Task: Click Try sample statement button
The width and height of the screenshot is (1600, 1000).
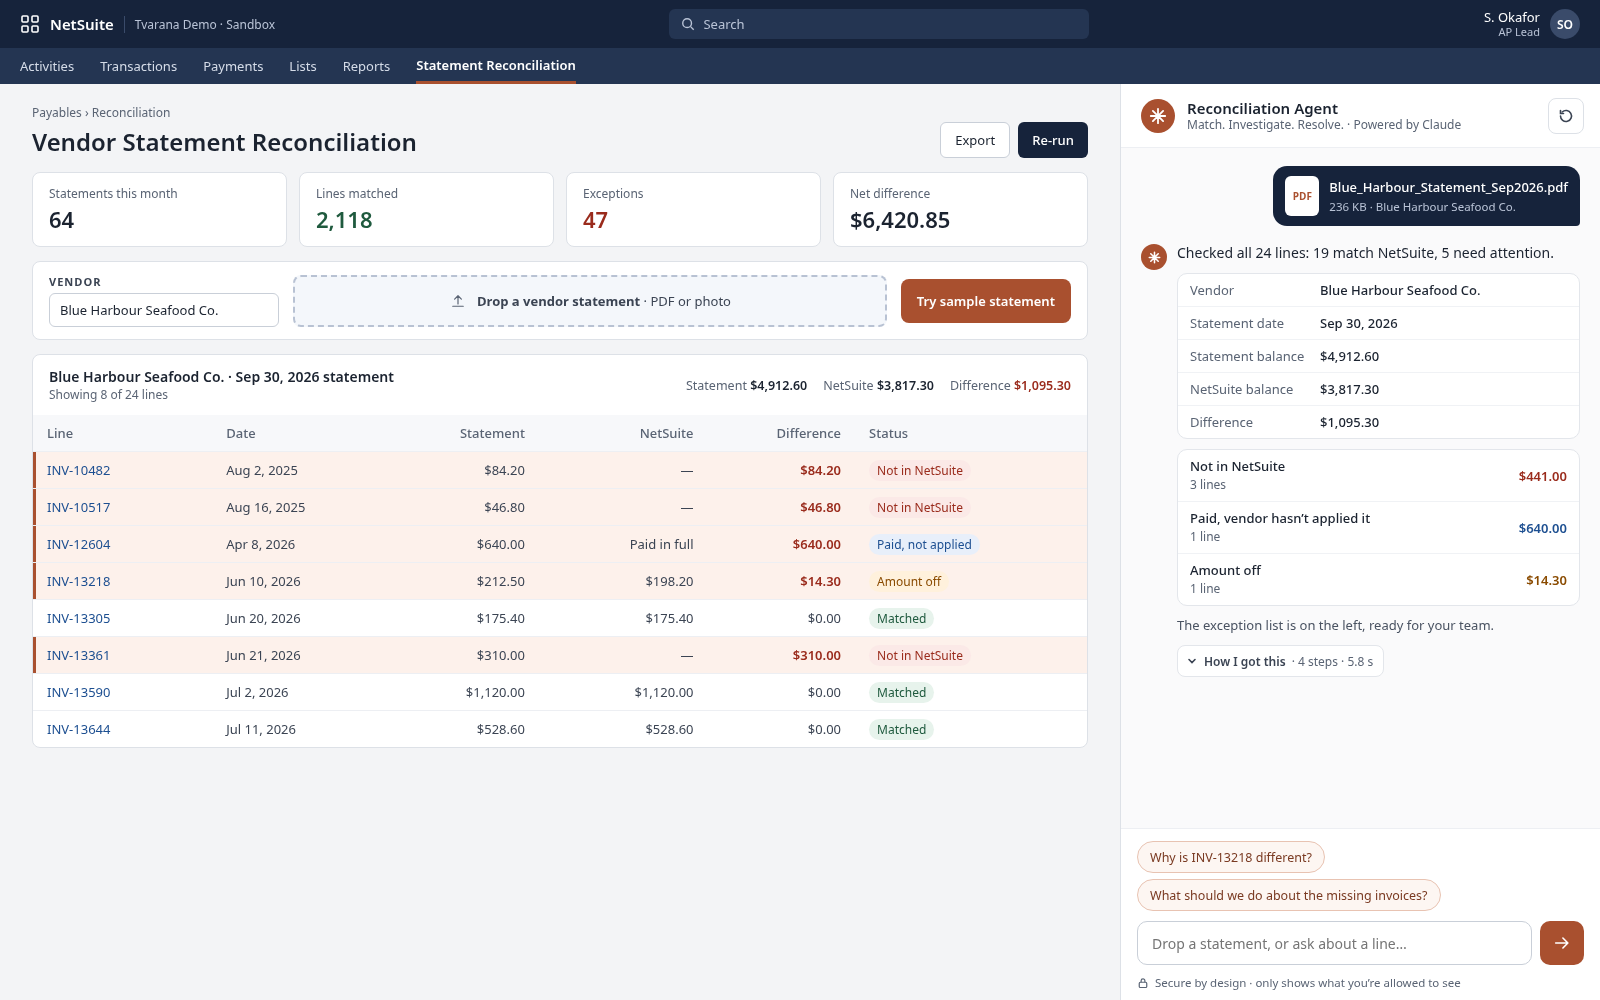Action: click(x=986, y=301)
